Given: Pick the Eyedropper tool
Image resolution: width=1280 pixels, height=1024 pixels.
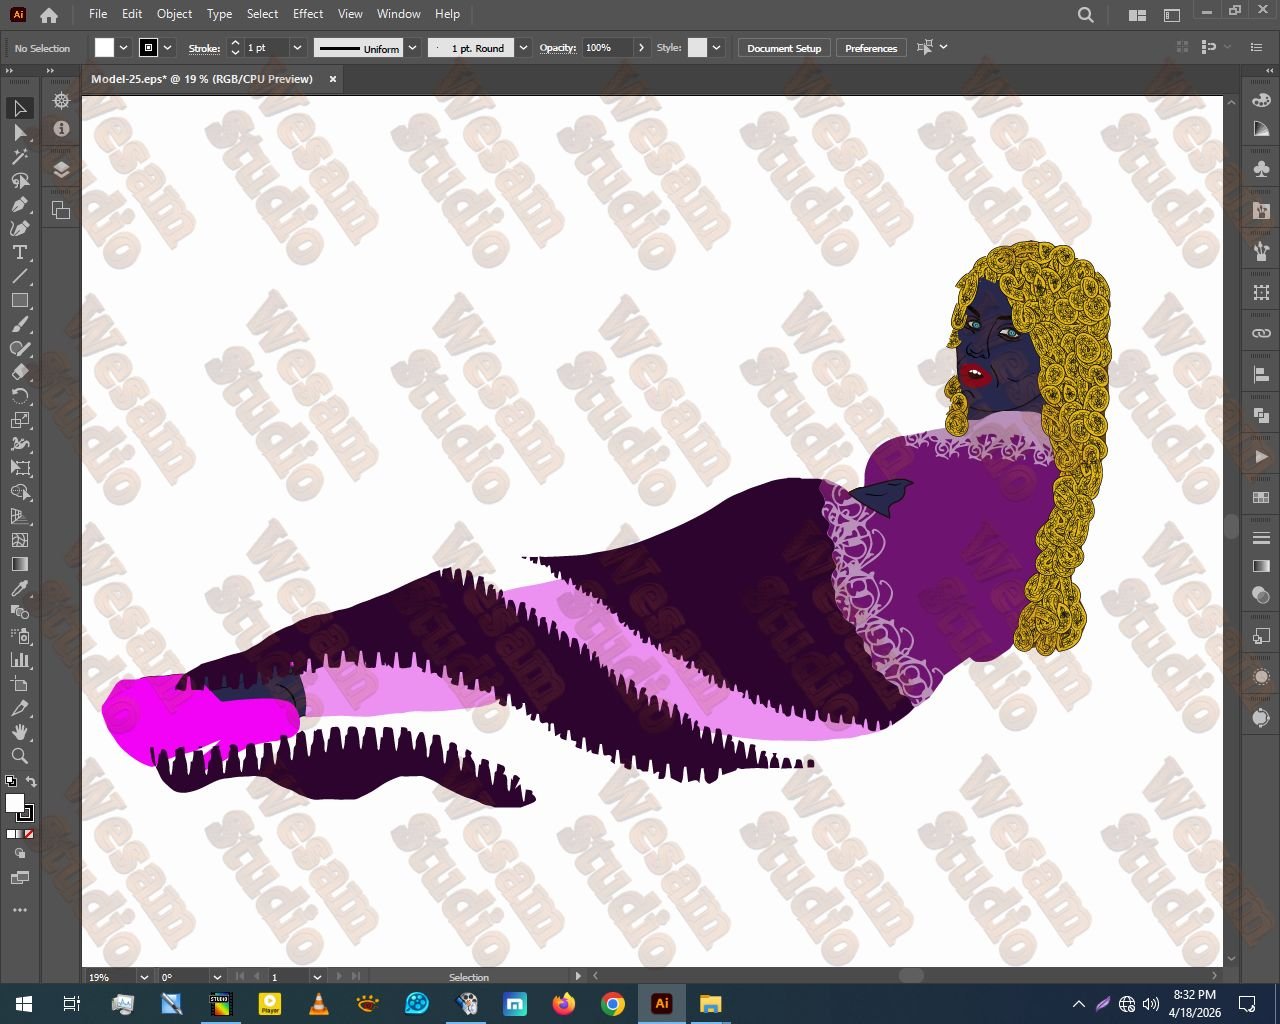Looking at the screenshot, I should 19,588.
